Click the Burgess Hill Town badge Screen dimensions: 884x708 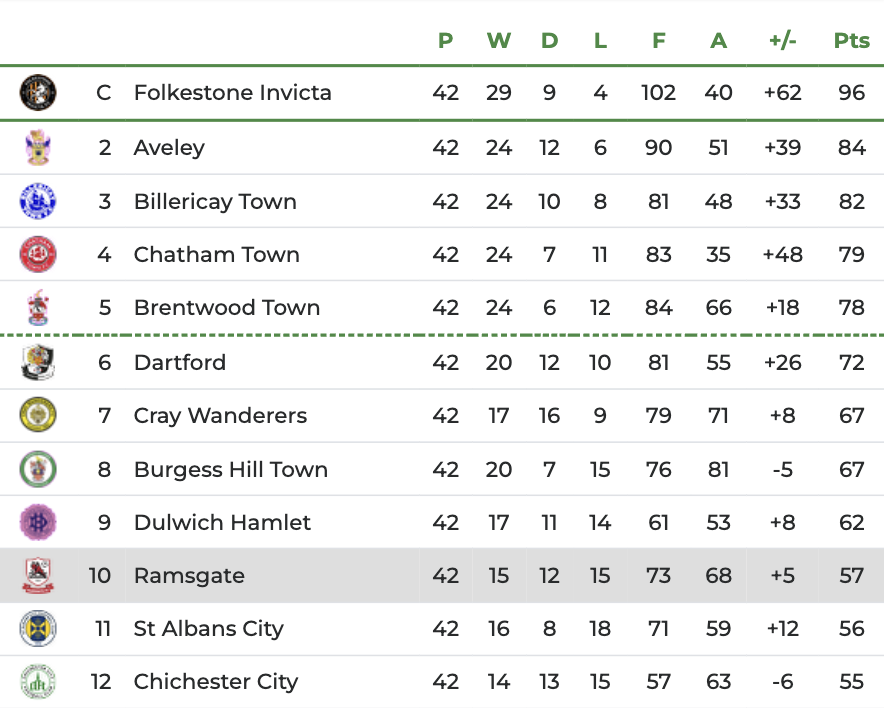tap(38, 469)
